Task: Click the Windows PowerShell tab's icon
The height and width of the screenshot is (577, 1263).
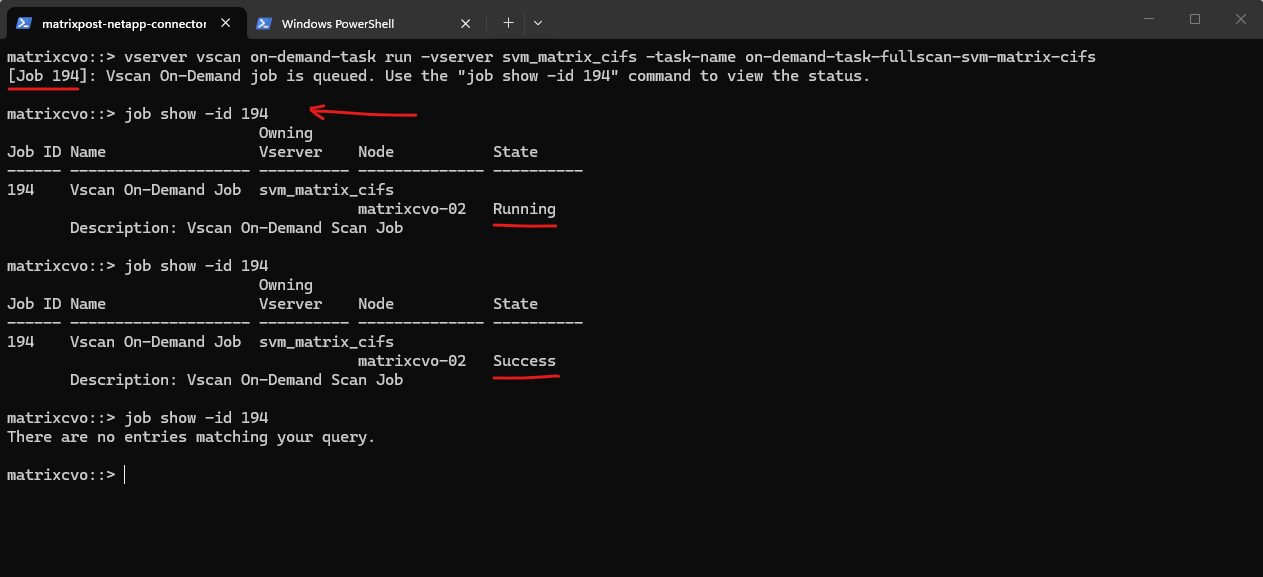Action: (x=264, y=23)
